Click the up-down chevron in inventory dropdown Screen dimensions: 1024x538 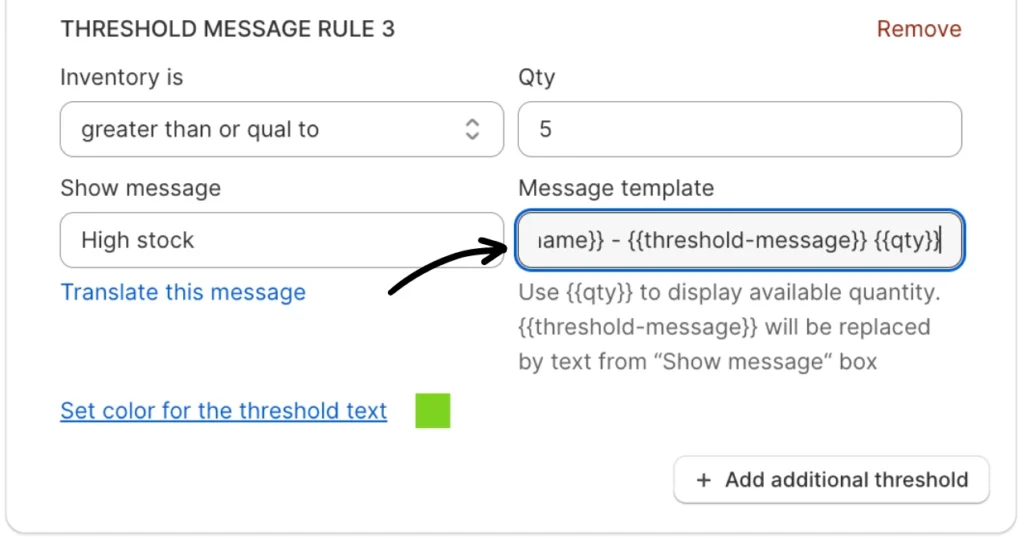pyautogui.click(x=473, y=129)
